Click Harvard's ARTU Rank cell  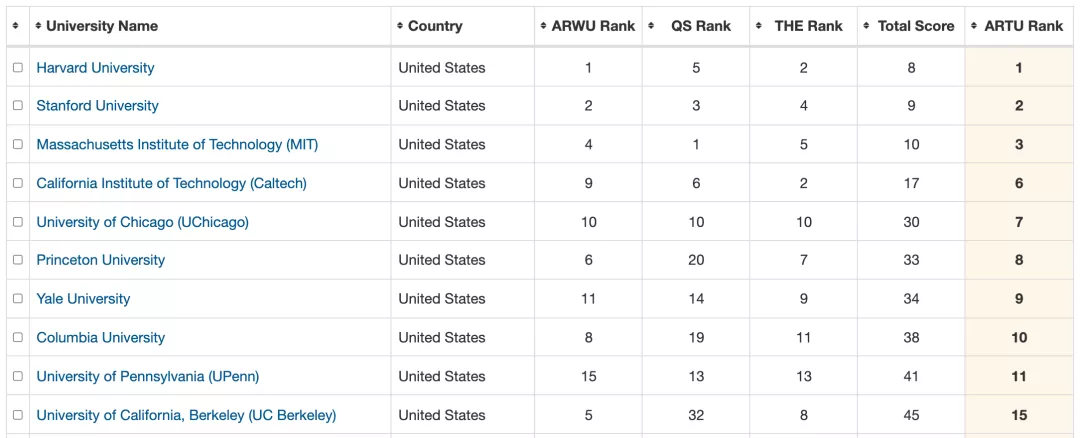1019,67
